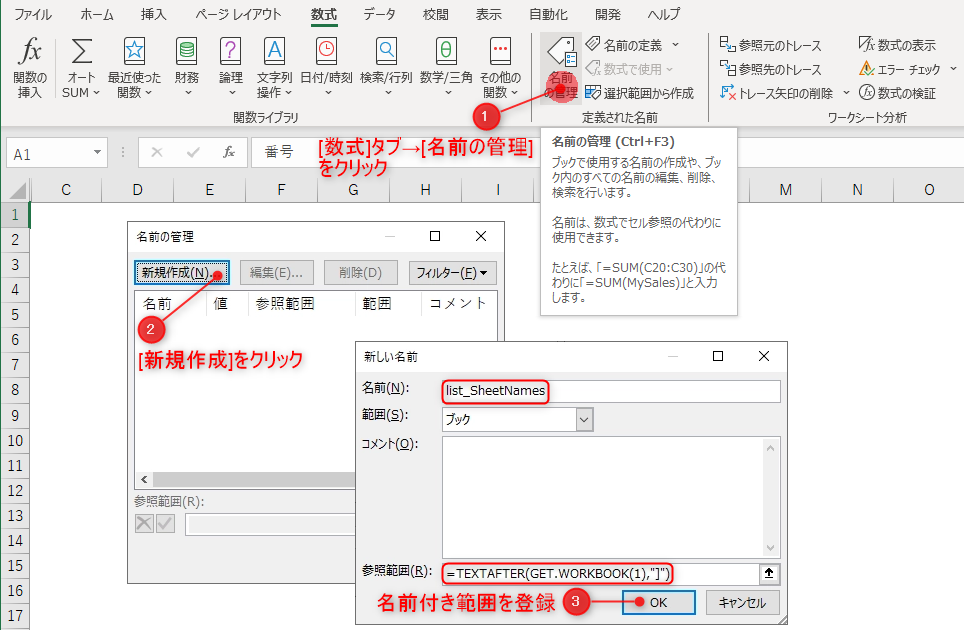This screenshot has height=630, width=964.
Task: Open the フィルター(F) dropdown button
Action: [x=452, y=273]
